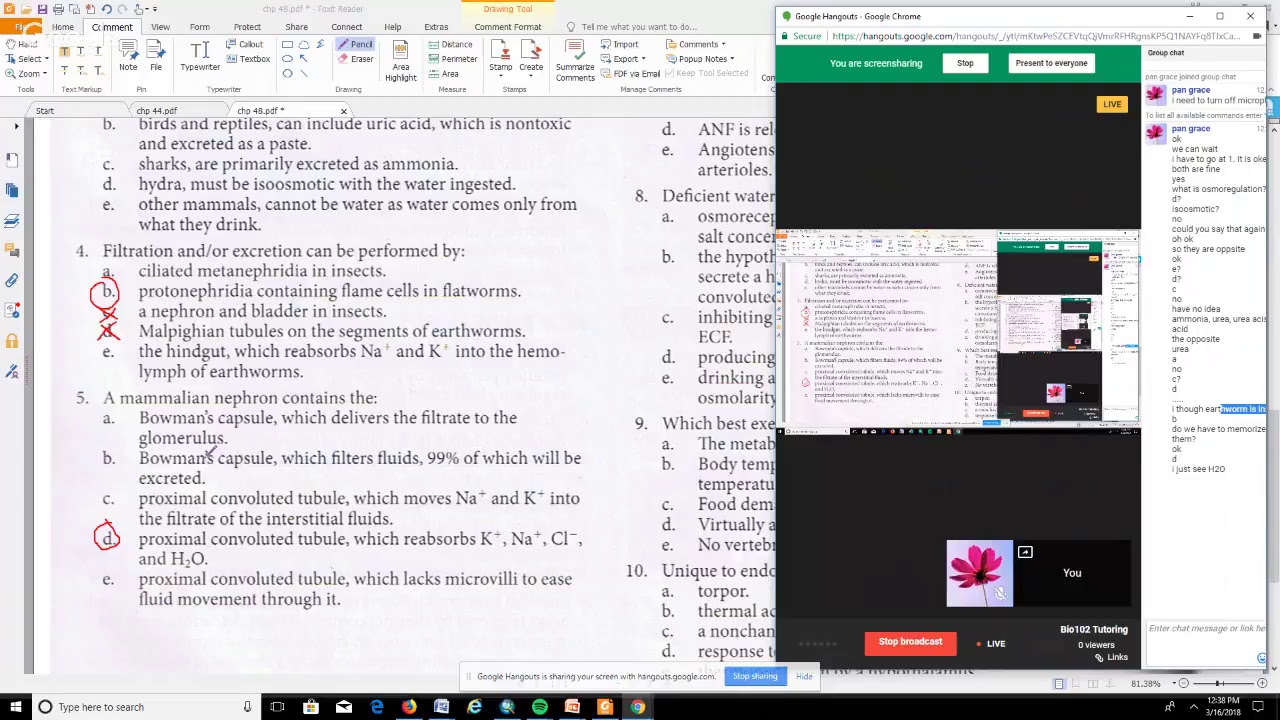Select the Hand tool

point(22,44)
